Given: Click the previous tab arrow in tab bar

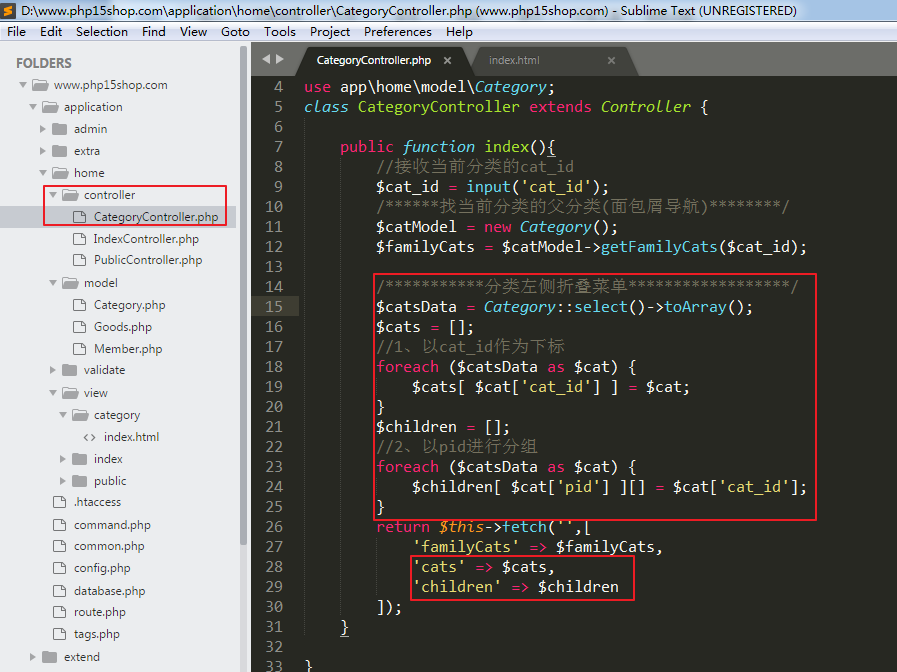Looking at the screenshot, I should (265, 60).
